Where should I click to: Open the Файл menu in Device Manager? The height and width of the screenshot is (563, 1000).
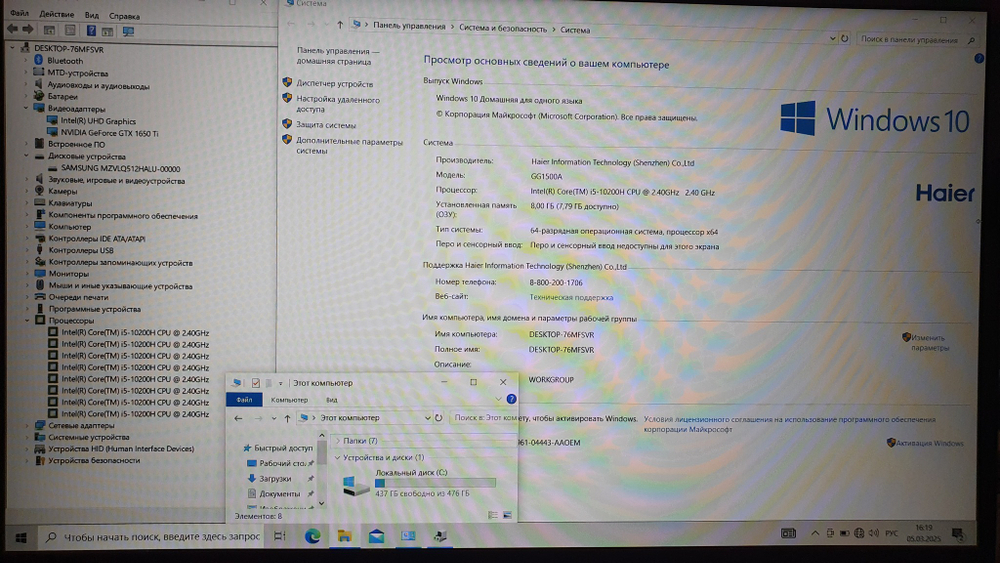coord(19,13)
